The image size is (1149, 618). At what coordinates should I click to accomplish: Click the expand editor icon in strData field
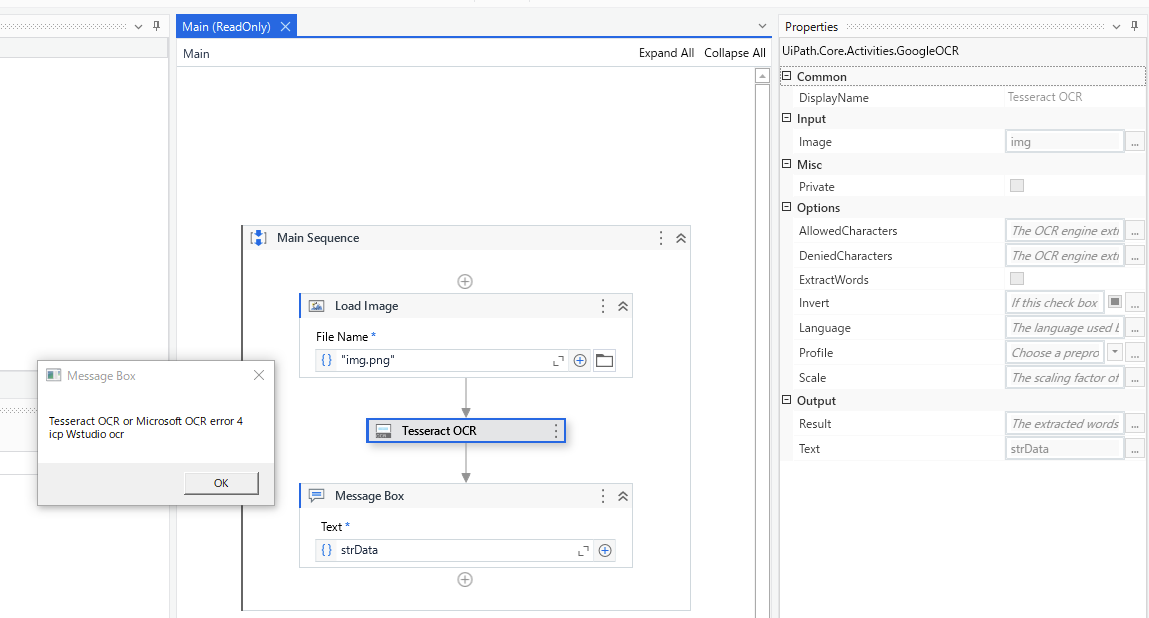pos(584,550)
